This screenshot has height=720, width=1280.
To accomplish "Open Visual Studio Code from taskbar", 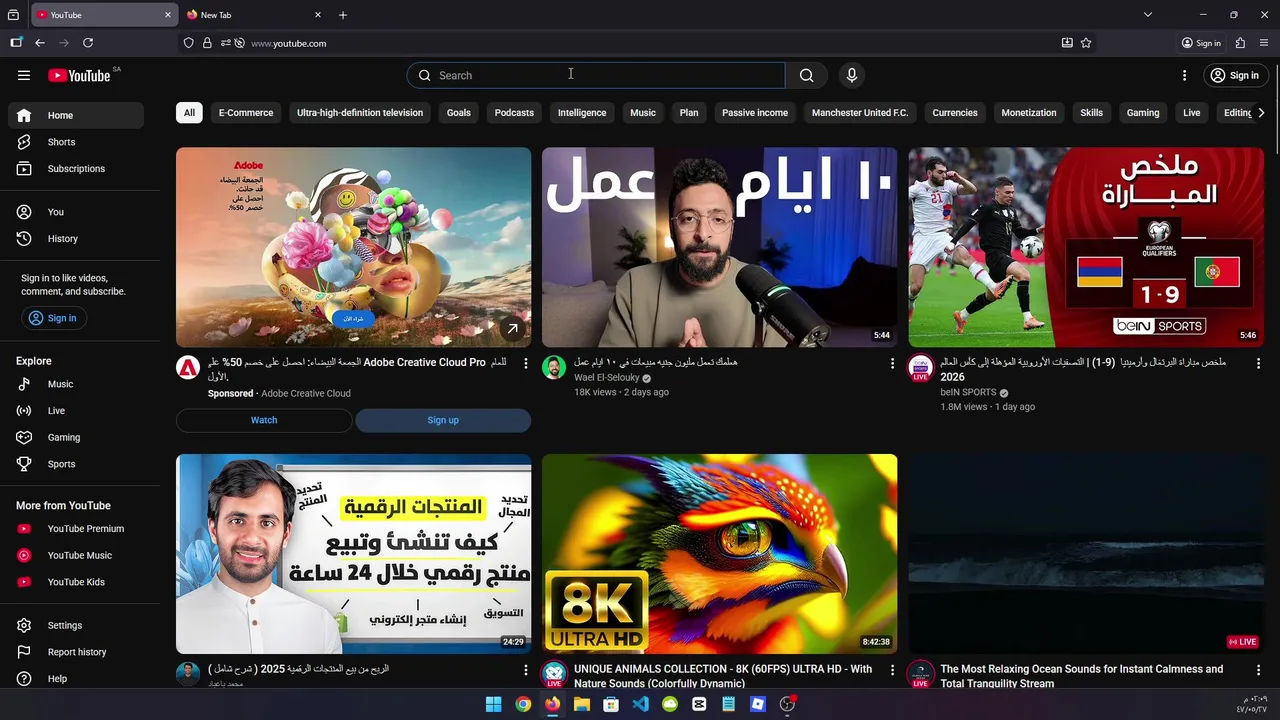I will pyautogui.click(x=640, y=704).
